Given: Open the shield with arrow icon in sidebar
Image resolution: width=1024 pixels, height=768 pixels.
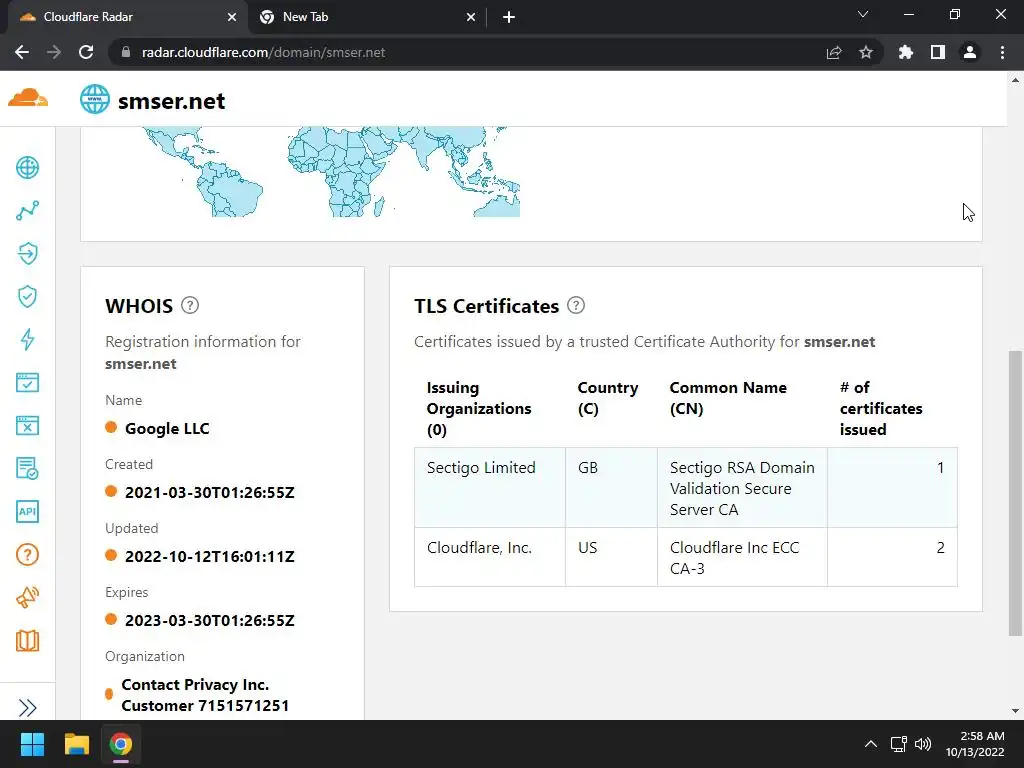Looking at the screenshot, I should click(x=27, y=253).
